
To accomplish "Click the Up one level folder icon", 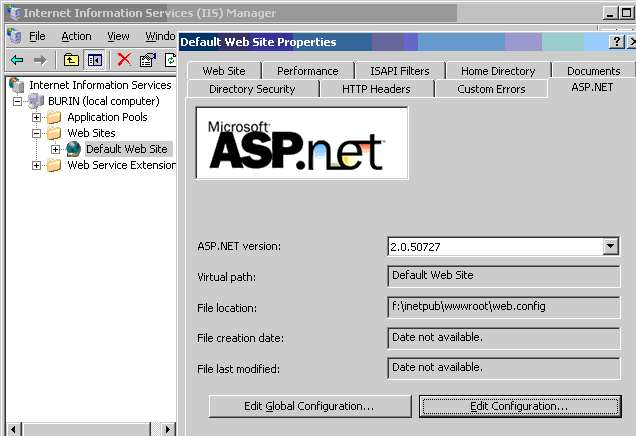I will point(71,60).
